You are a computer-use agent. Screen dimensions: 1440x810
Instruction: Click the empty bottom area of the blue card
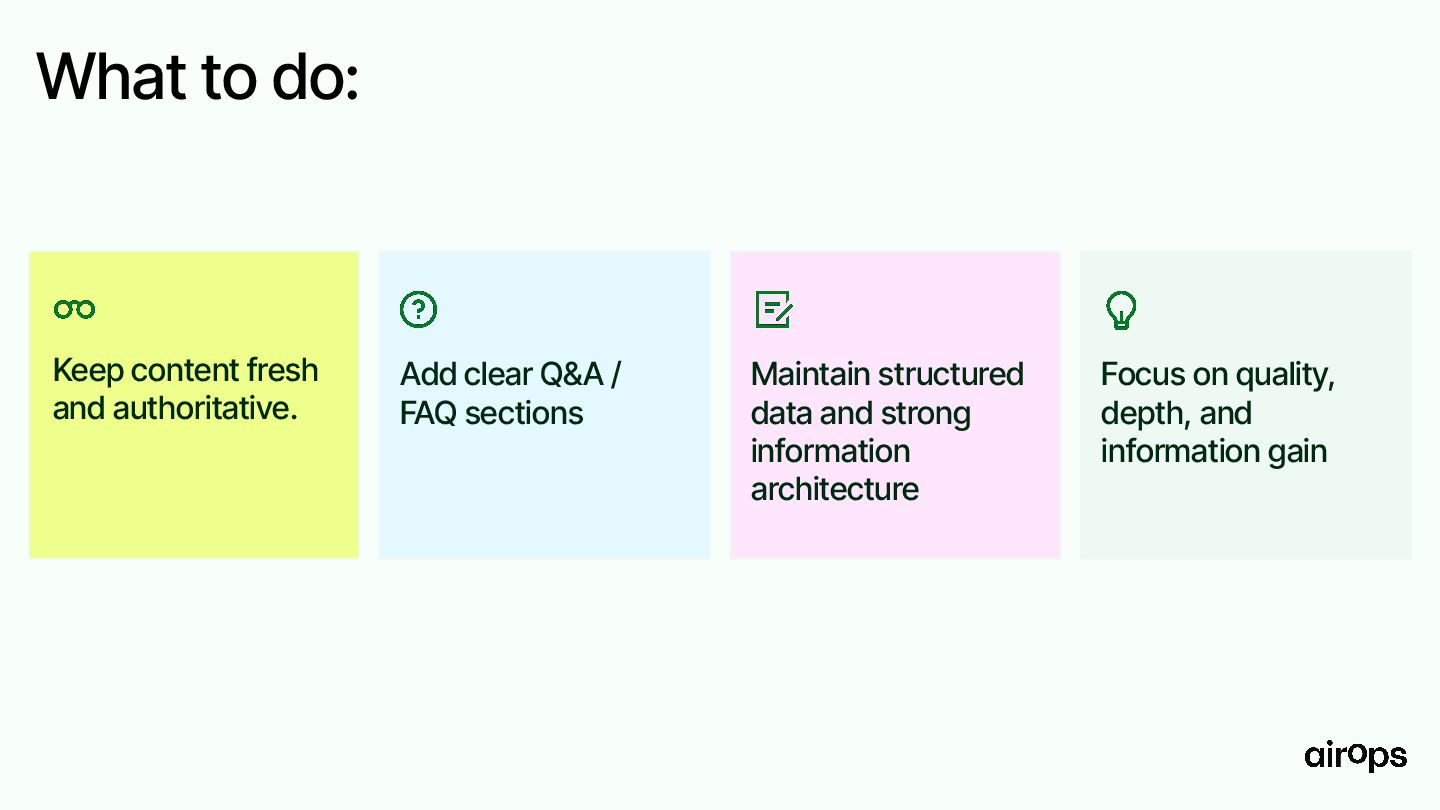tap(544, 500)
